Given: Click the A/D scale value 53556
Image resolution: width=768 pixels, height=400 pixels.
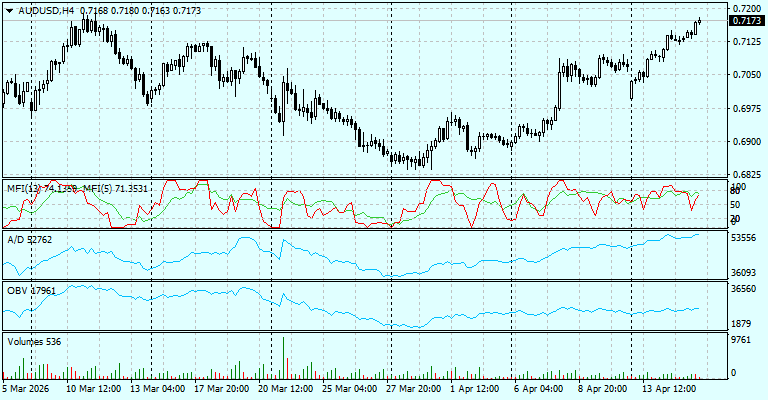Looking at the screenshot, I should tap(744, 238).
